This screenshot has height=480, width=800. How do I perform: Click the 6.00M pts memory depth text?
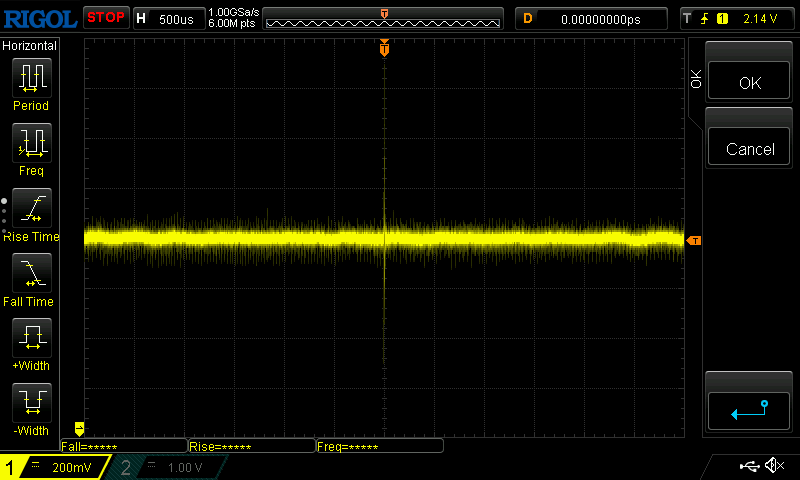click(x=232, y=23)
